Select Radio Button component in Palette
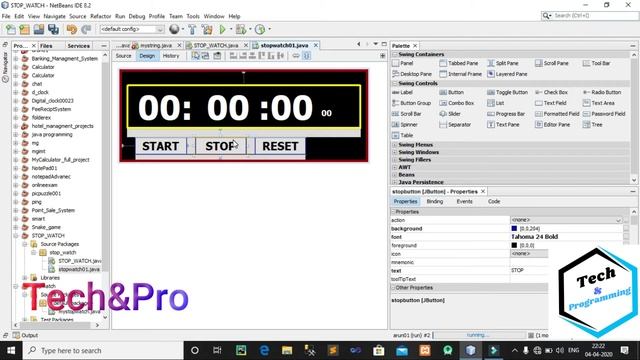The image size is (640, 360). coord(602,92)
